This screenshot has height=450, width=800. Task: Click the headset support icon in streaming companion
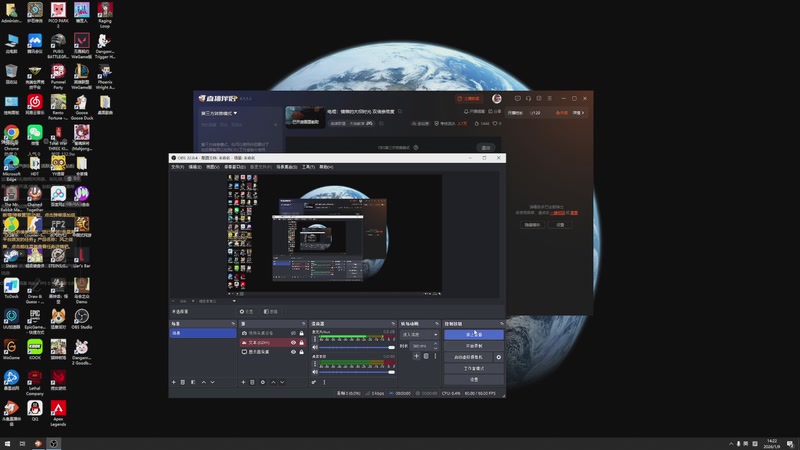[x=528, y=98]
